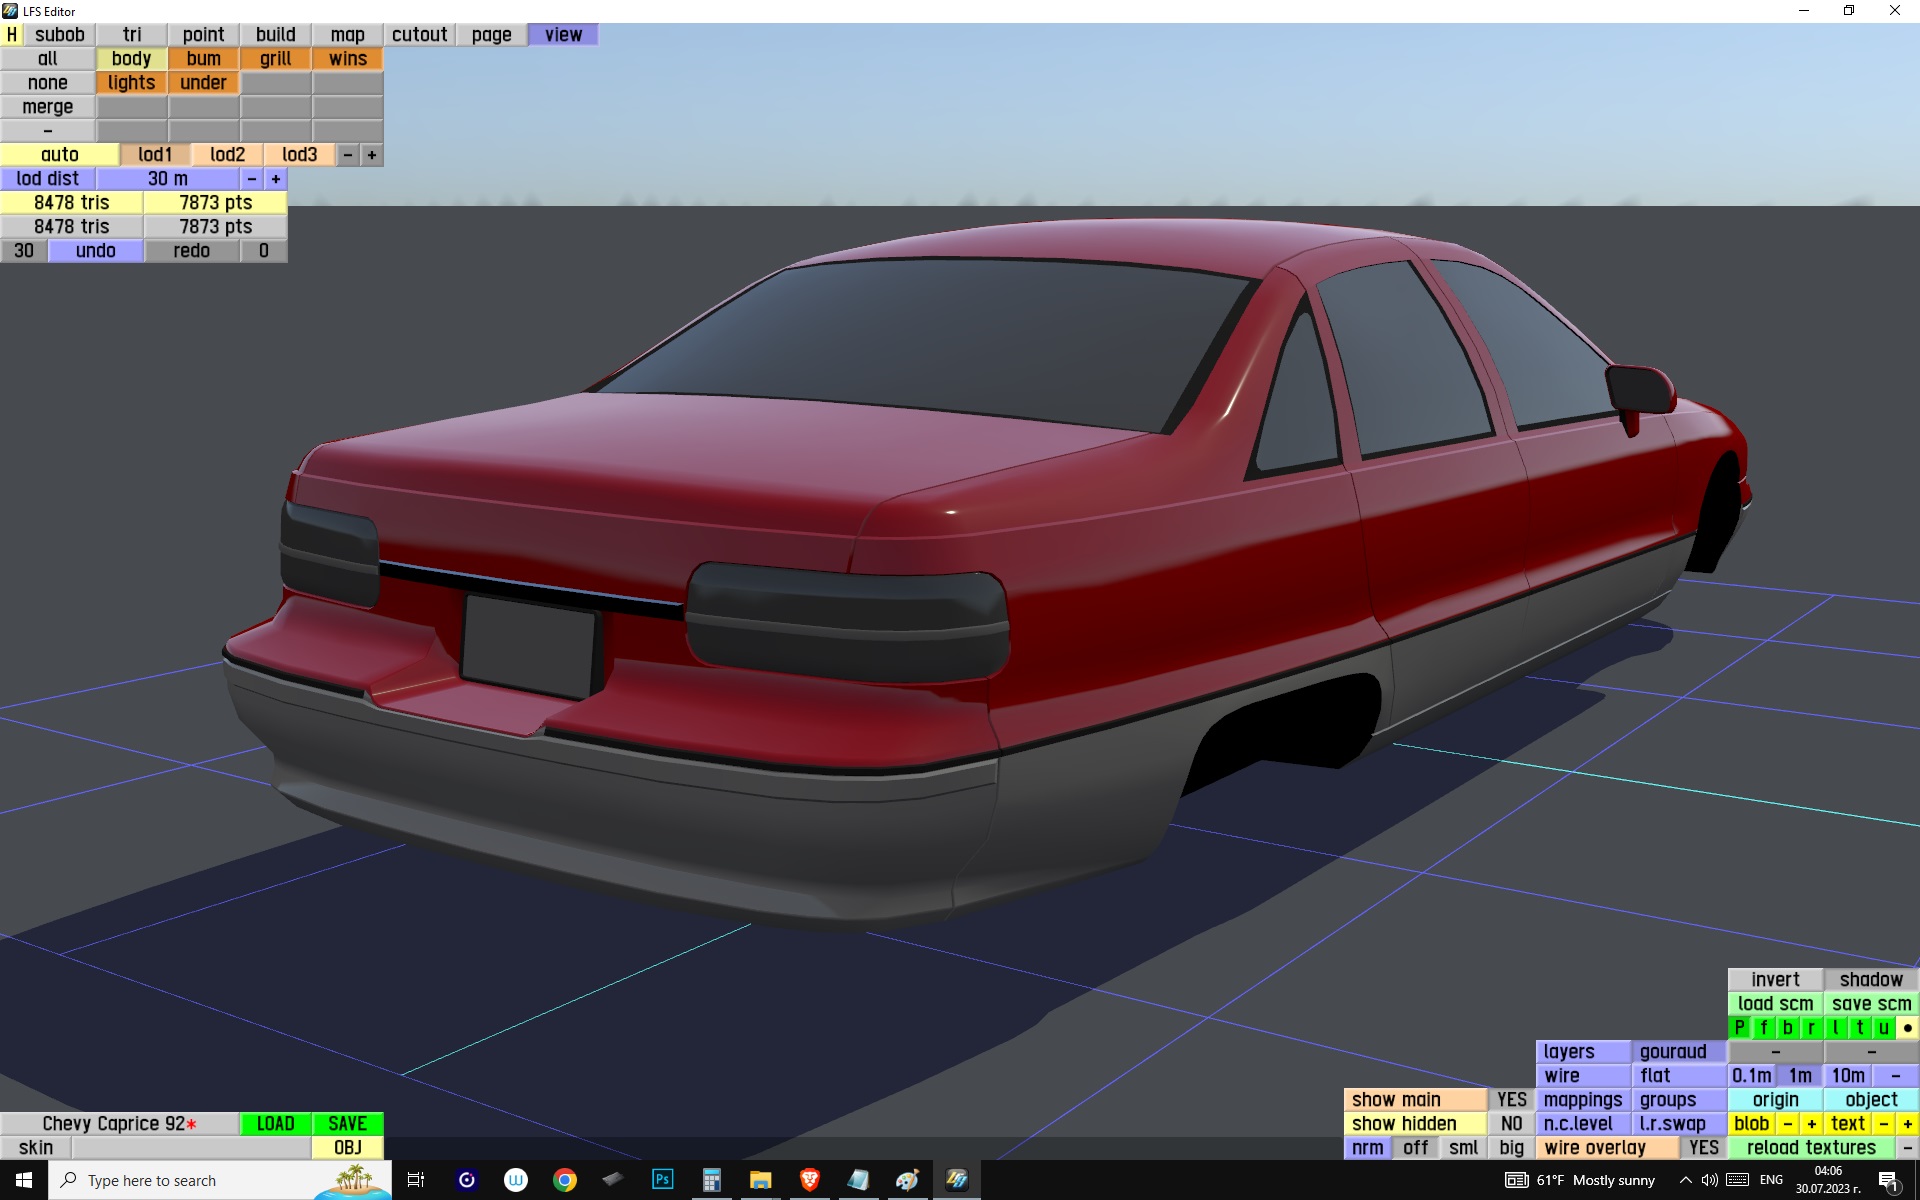
Task: Launch Google Chrome from taskbar
Action: pos(565,1180)
